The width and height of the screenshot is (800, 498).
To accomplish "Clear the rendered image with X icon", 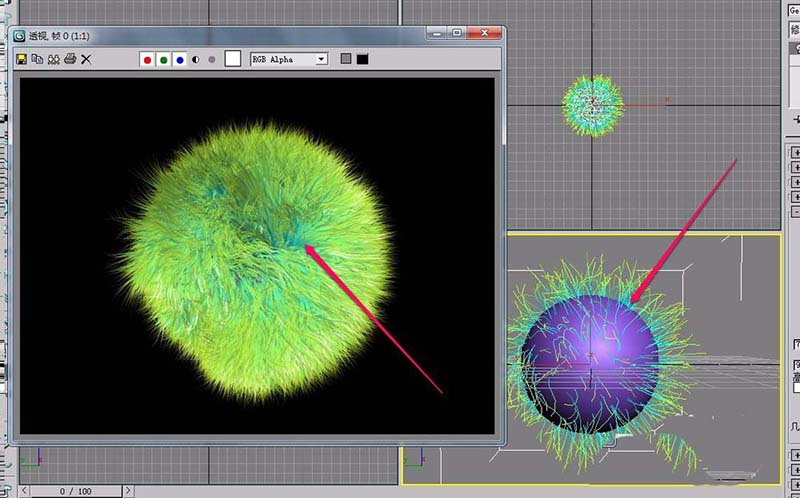I will coord(86,60).
